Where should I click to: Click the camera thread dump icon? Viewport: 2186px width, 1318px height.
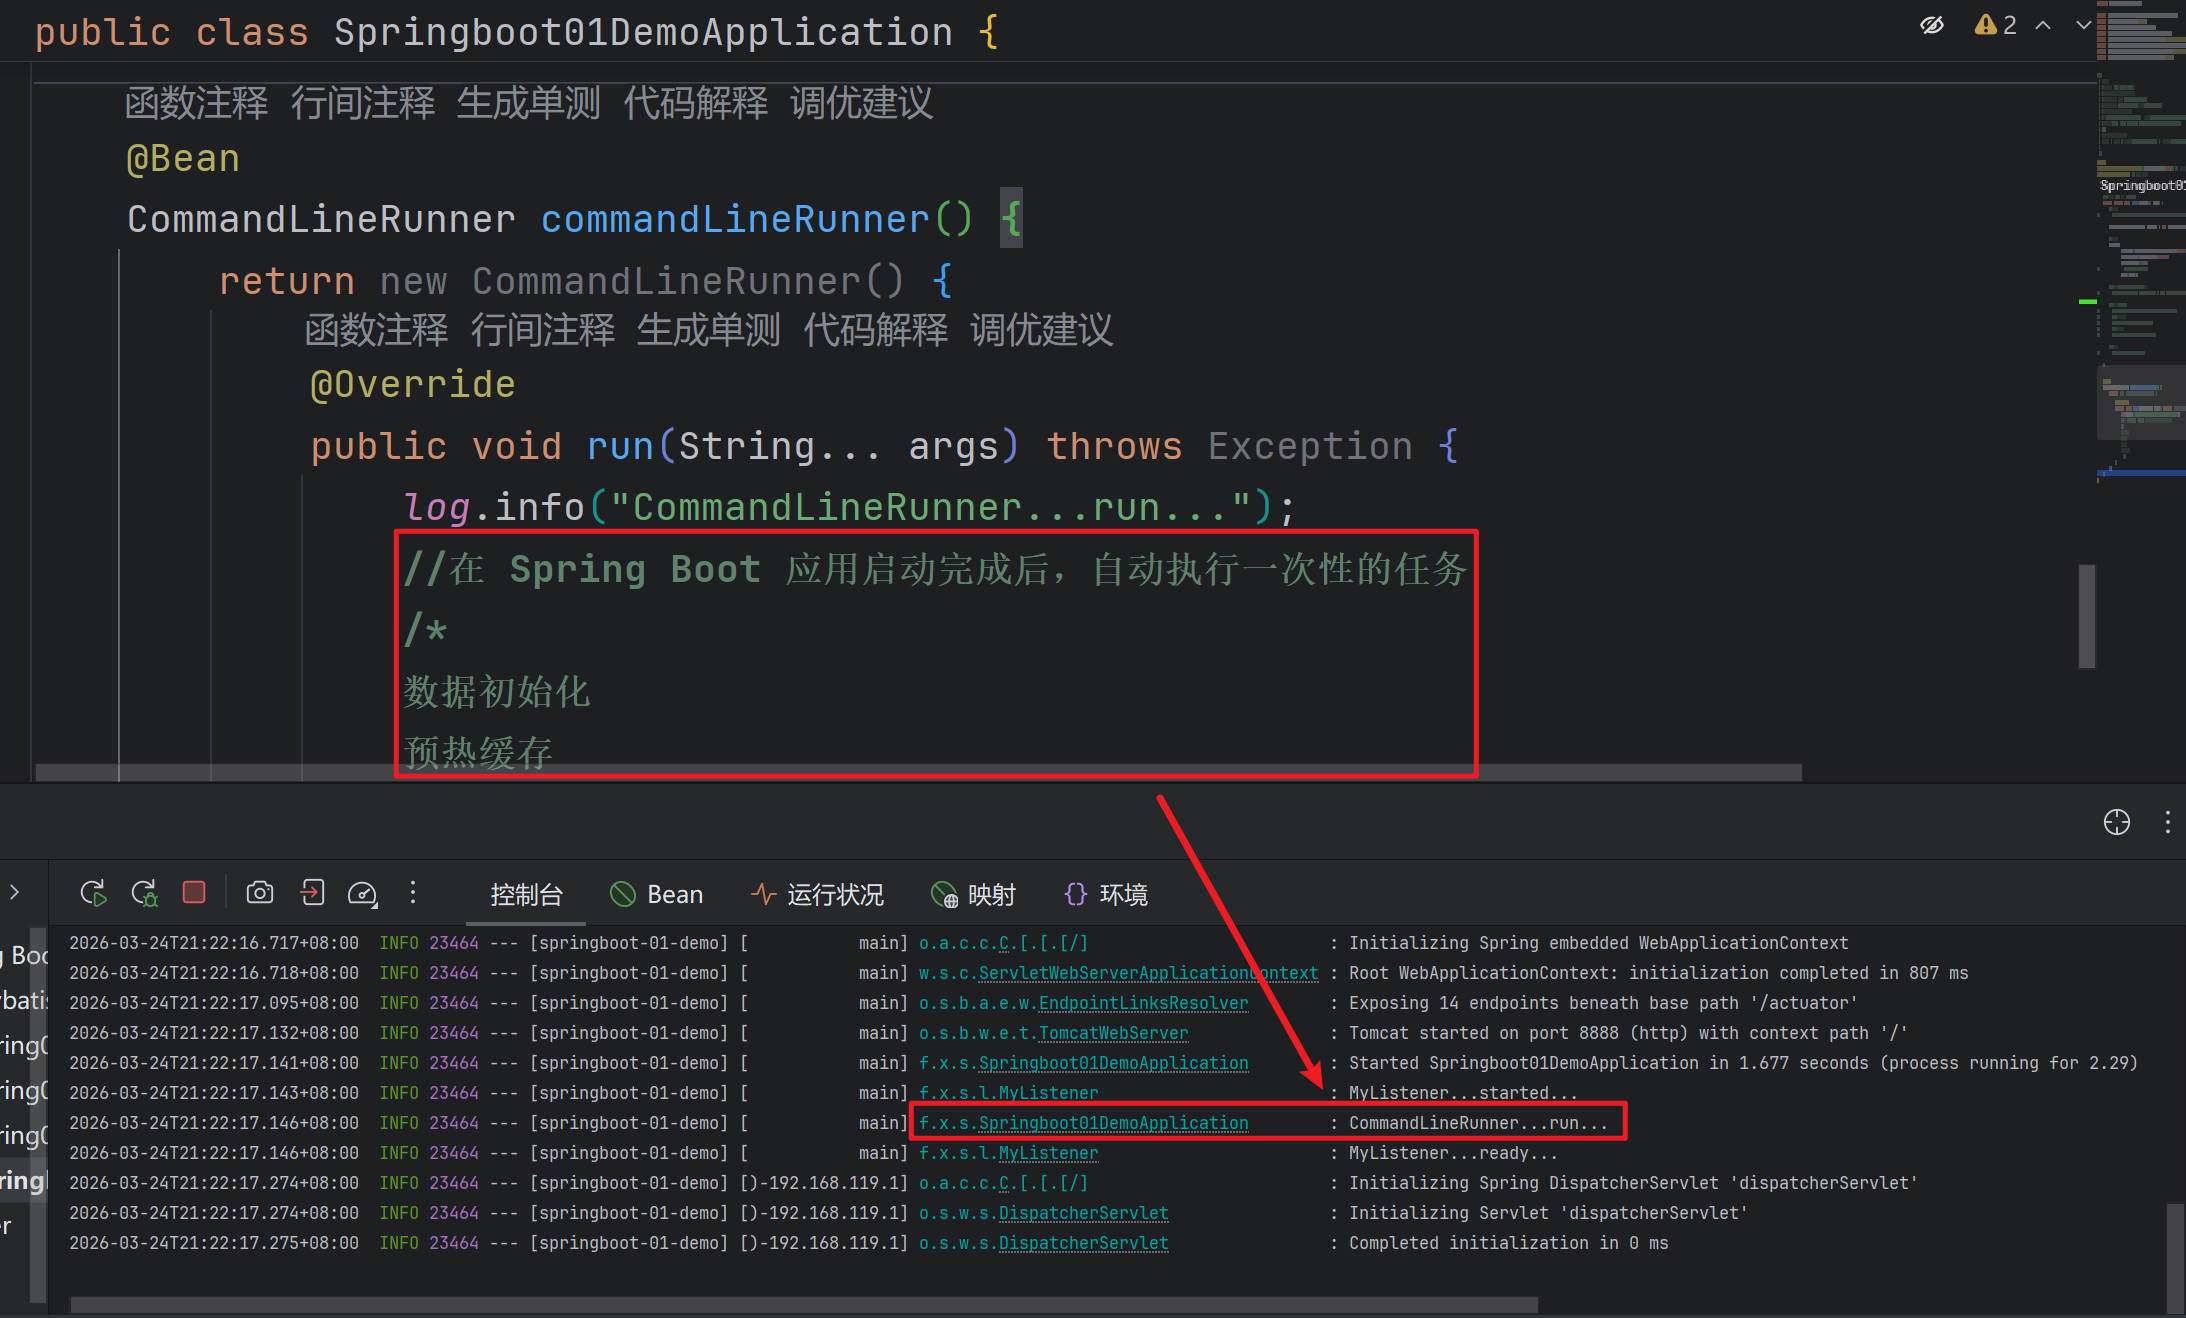(x=260, y=893)
